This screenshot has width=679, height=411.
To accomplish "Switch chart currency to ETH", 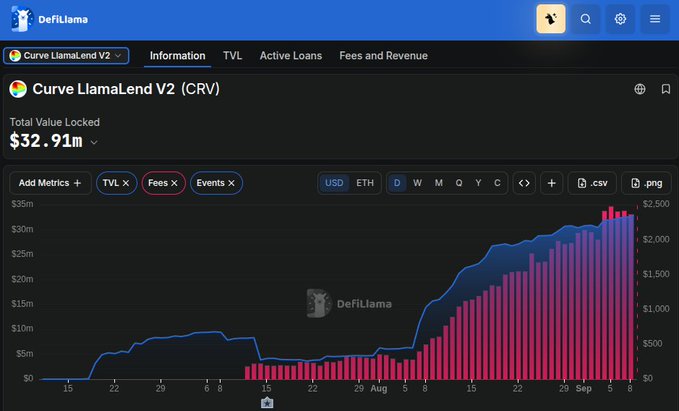I will pyautogui.click(x=365, y=183).
